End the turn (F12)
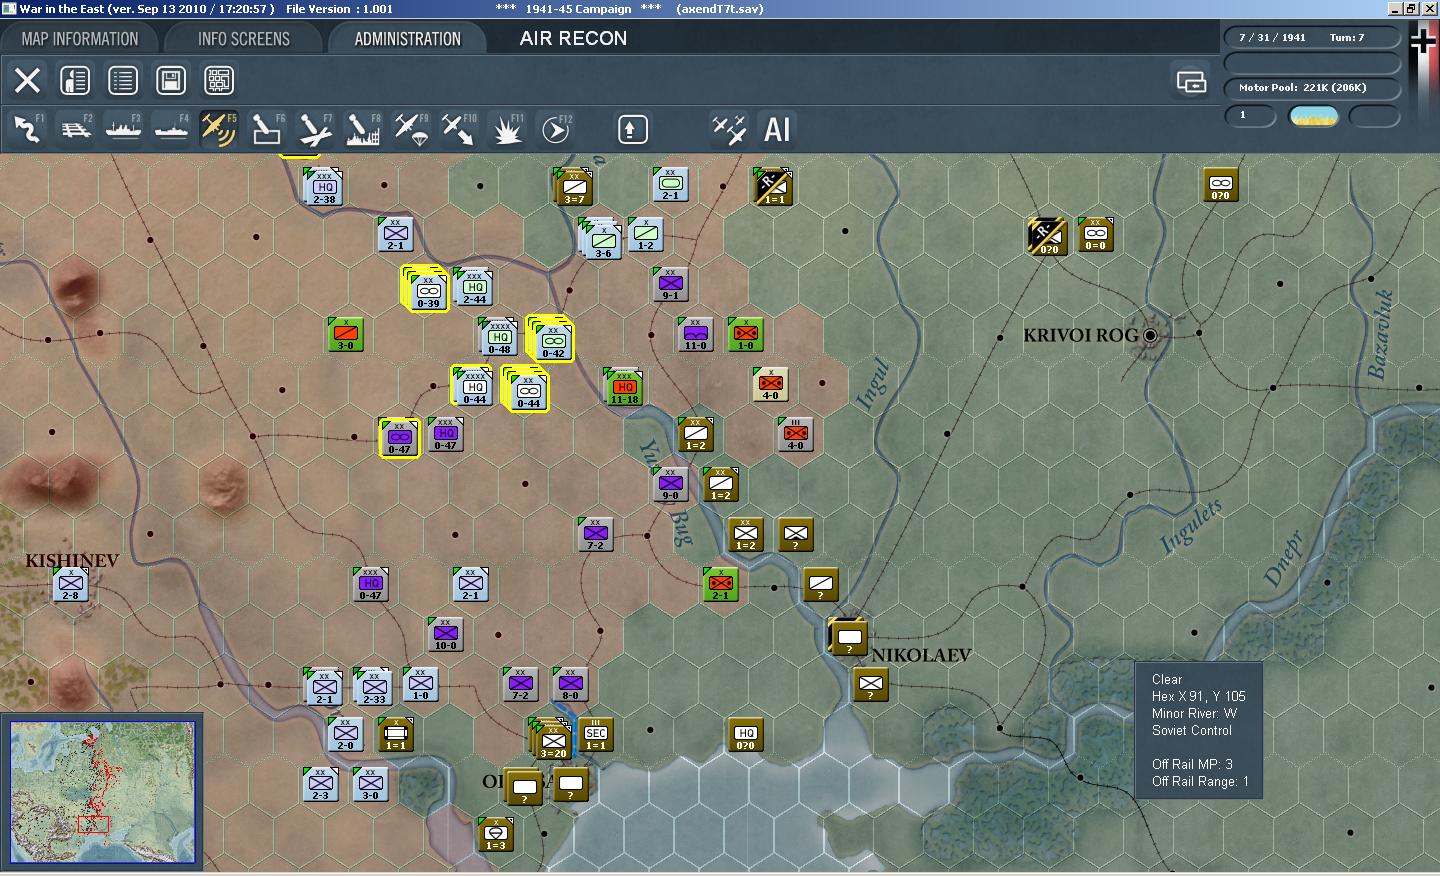 [x=556, y=129]
